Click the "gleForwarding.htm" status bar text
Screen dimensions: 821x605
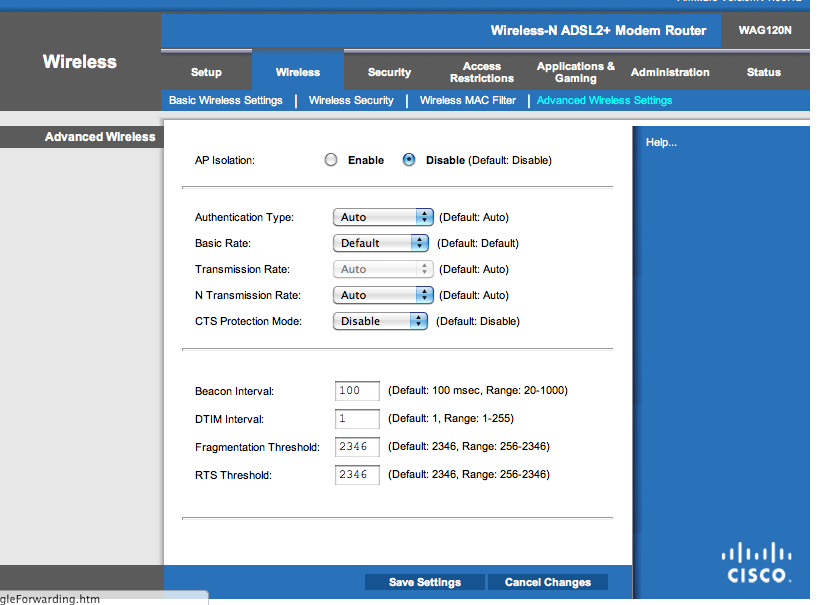(50, 599)
